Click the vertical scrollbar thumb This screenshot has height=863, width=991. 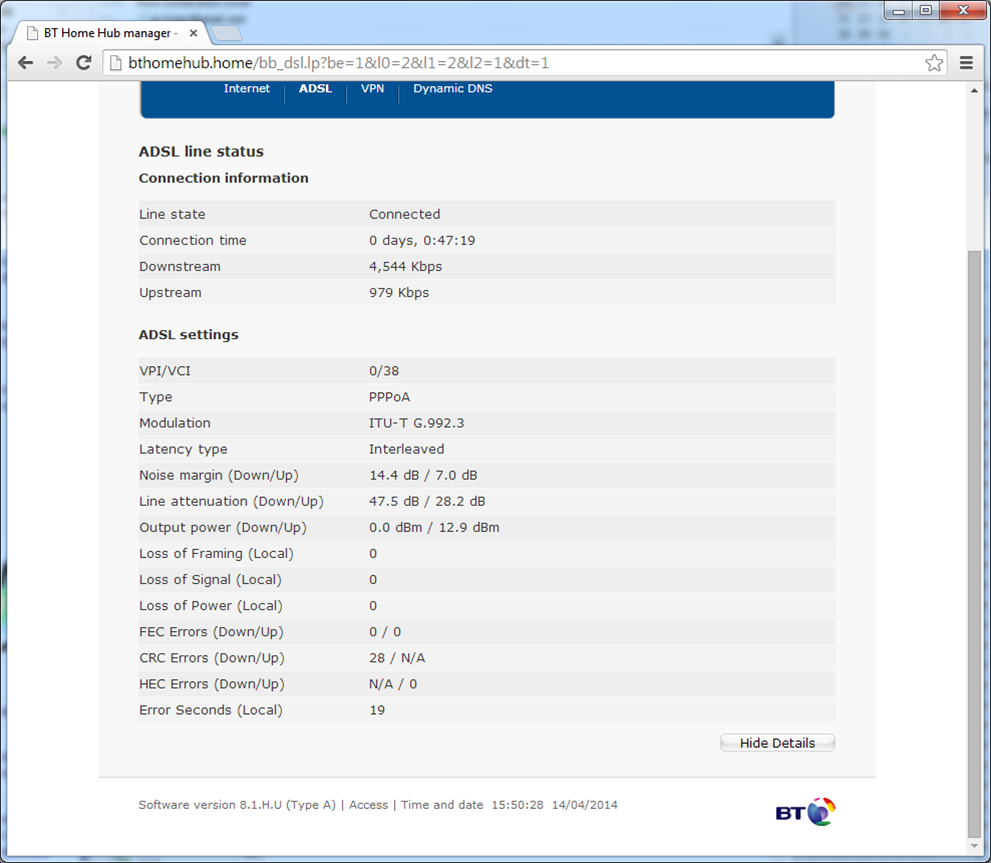coord(974,544)
